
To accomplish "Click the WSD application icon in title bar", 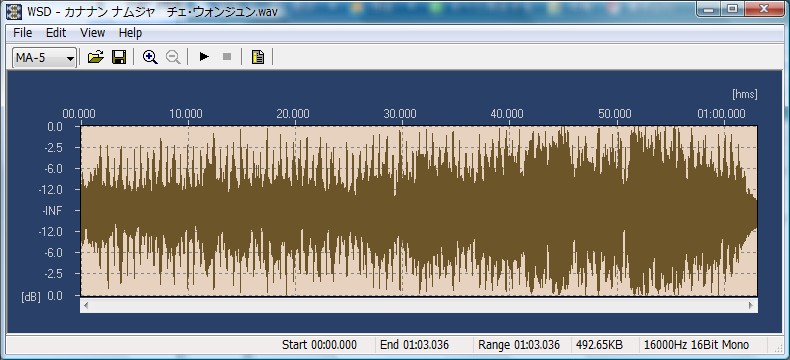I will (x=14, y=11).
